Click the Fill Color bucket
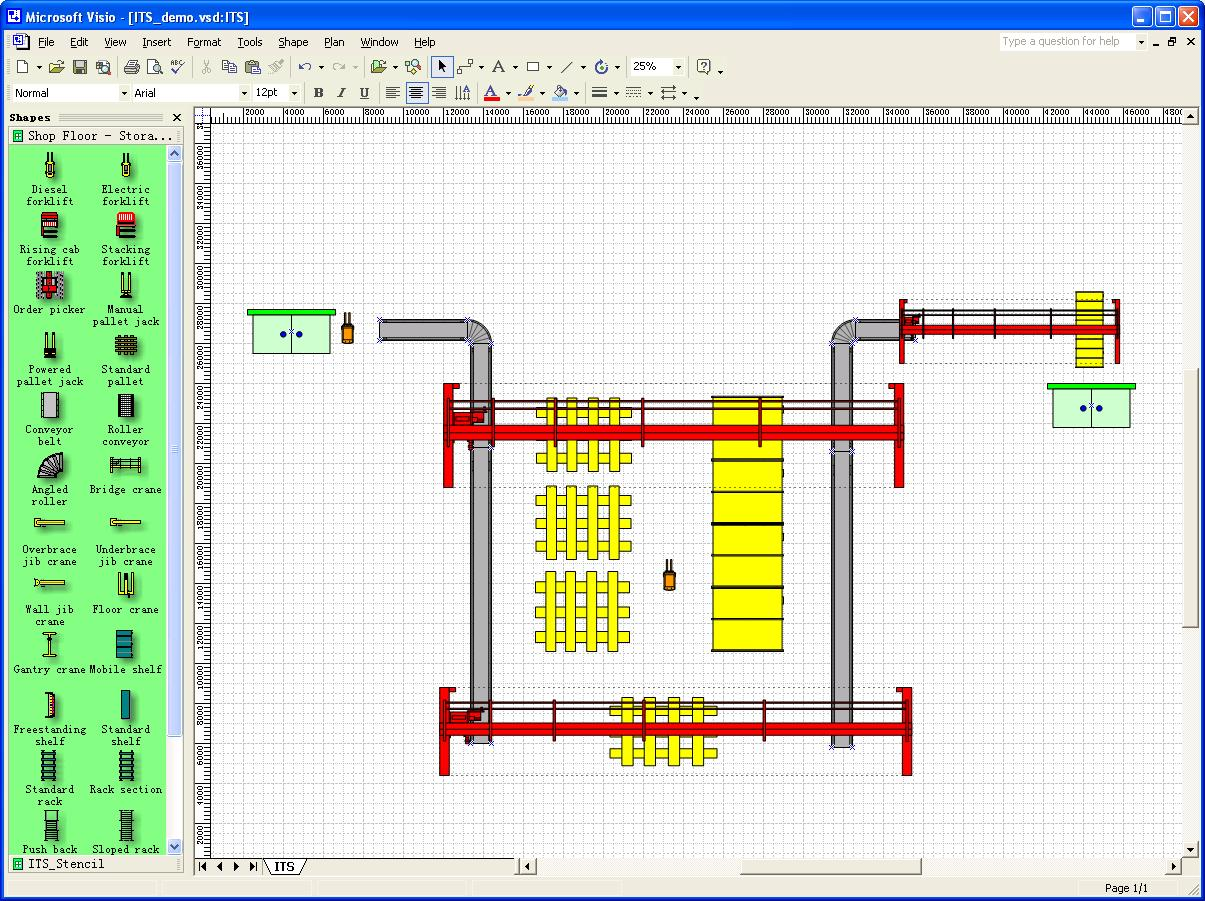The width and height of the screenshot is (1205, 901). pyautogui.click(x=560, y=93)
